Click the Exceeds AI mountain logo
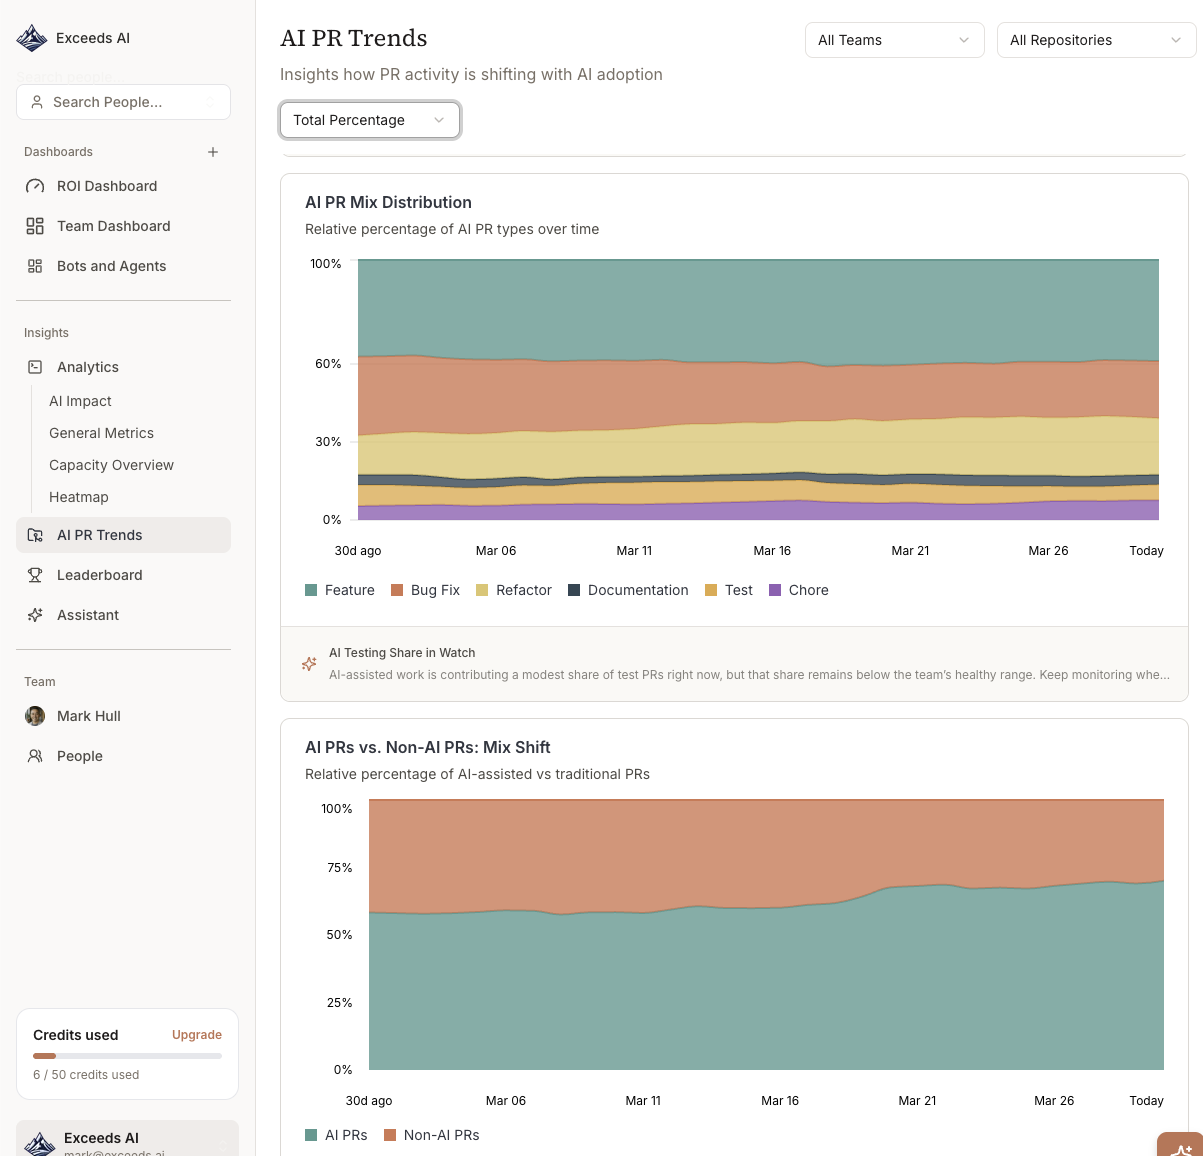Viewport: 1203px width, 1156px height. click(x=32, y=38)
